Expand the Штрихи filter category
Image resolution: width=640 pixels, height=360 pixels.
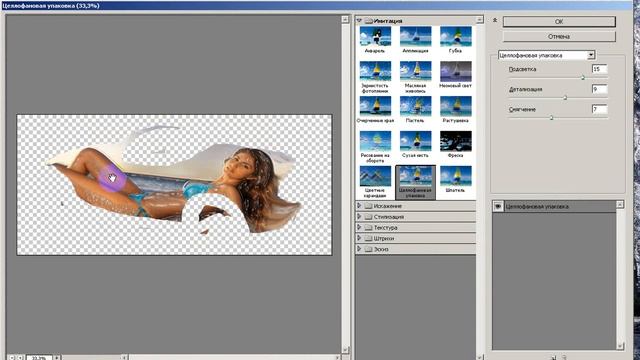(359, 238)
